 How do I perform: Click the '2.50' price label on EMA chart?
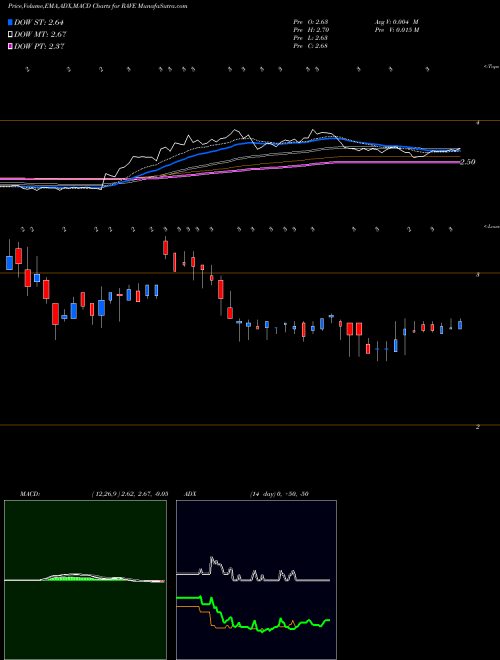point(468,162)
